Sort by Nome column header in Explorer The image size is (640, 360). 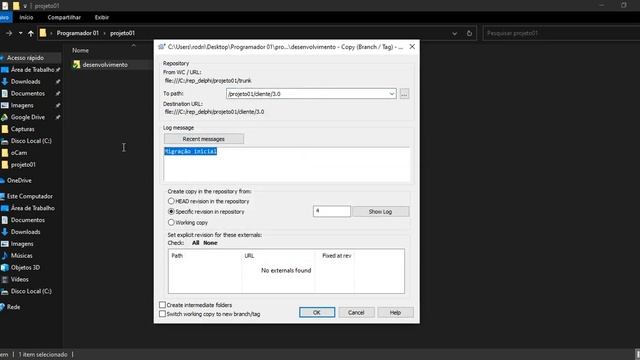tap(80, 50)
